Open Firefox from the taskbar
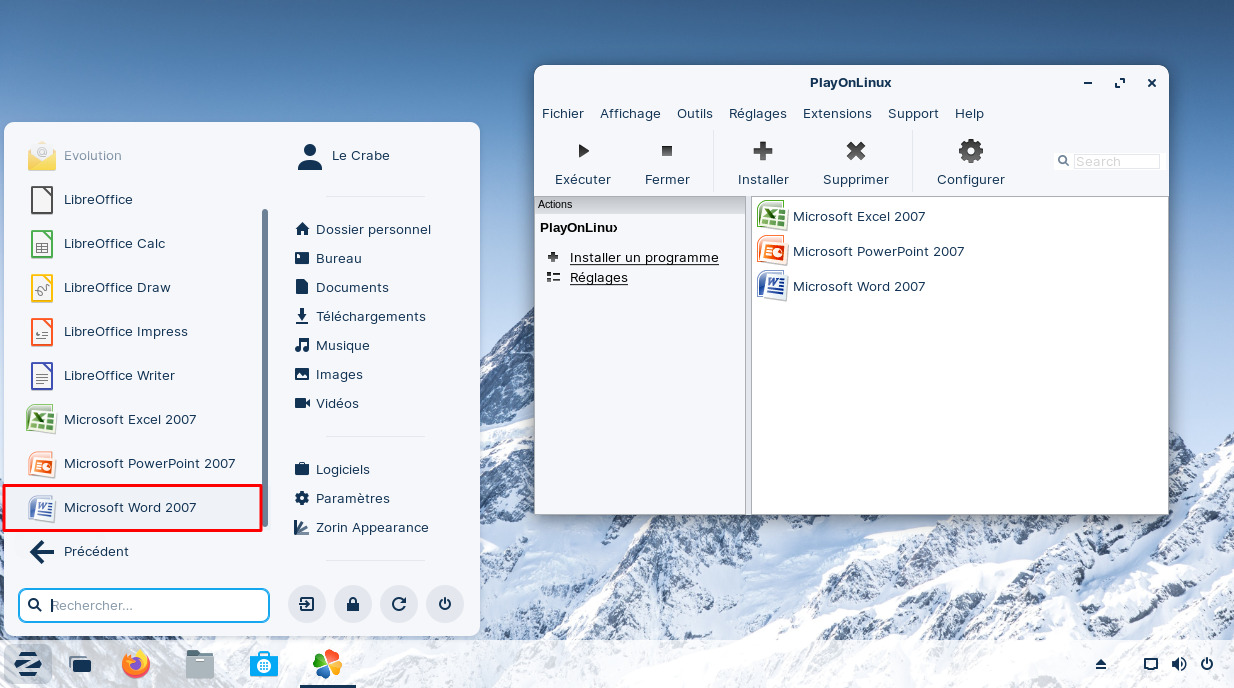The width and height of the screenshot is (1234, 688). pyautogui.click(x=136, y=664)
